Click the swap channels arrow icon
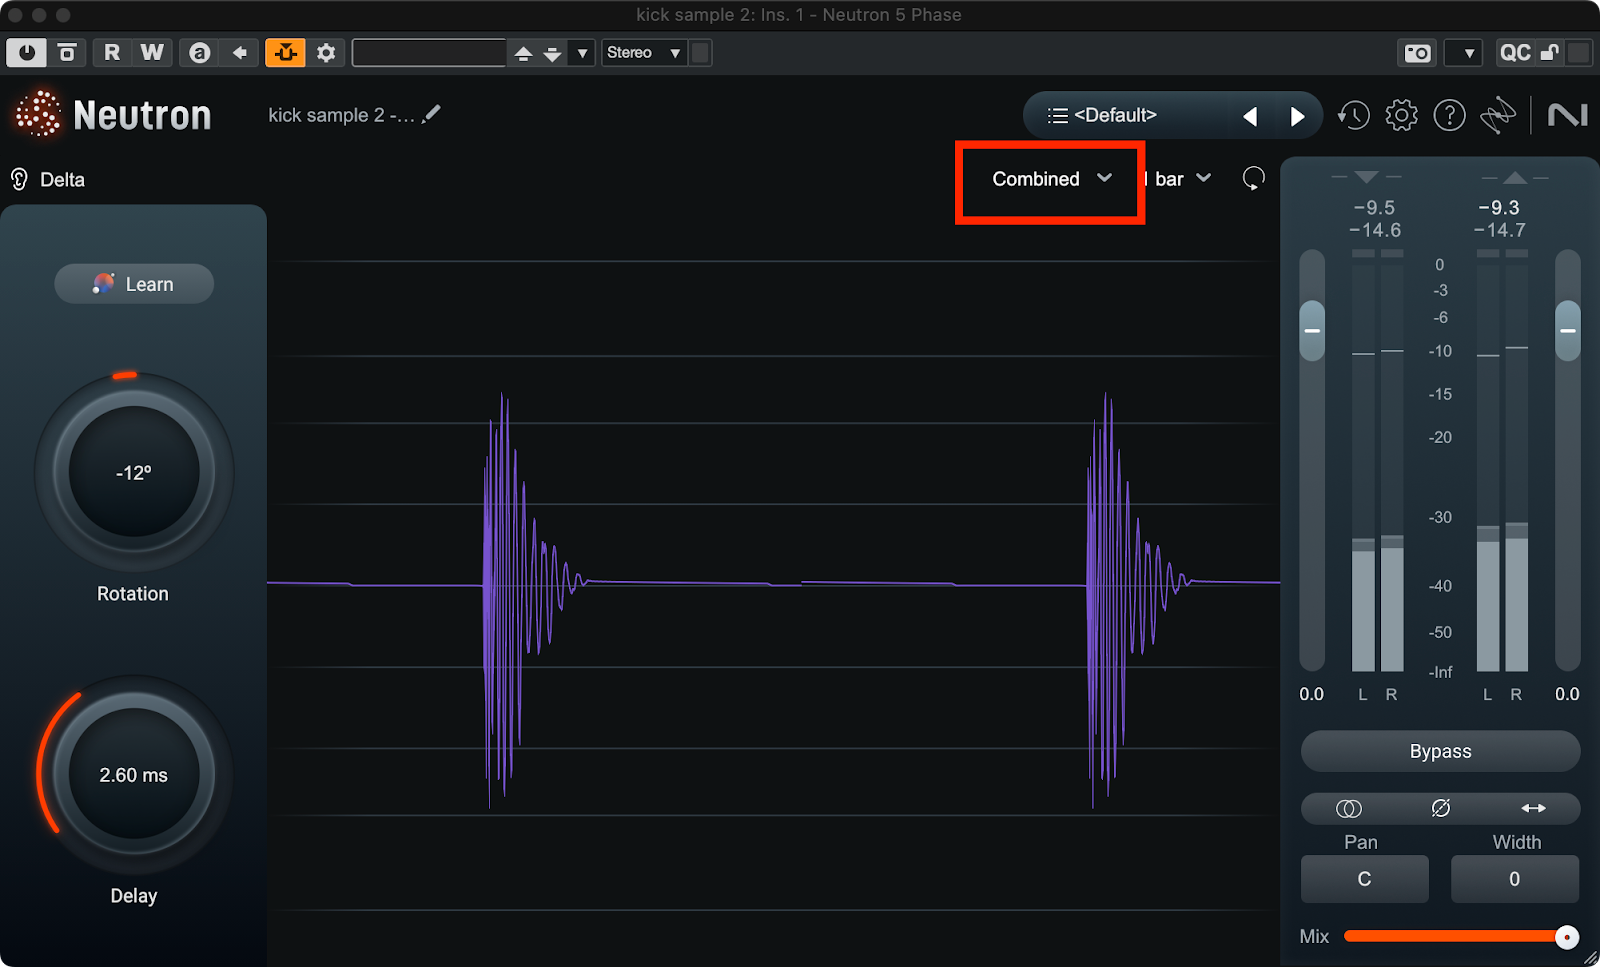Viewport: 1600px width, 967px height. pyautogui.click(x=1533, y=808)
